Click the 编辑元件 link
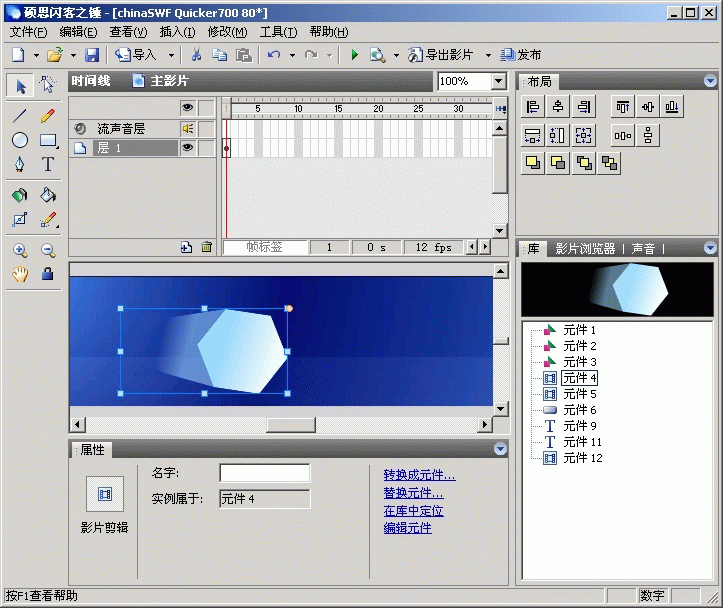Image resolution: width=723 pixels, height=608 pixels. [x=407, y=528]
